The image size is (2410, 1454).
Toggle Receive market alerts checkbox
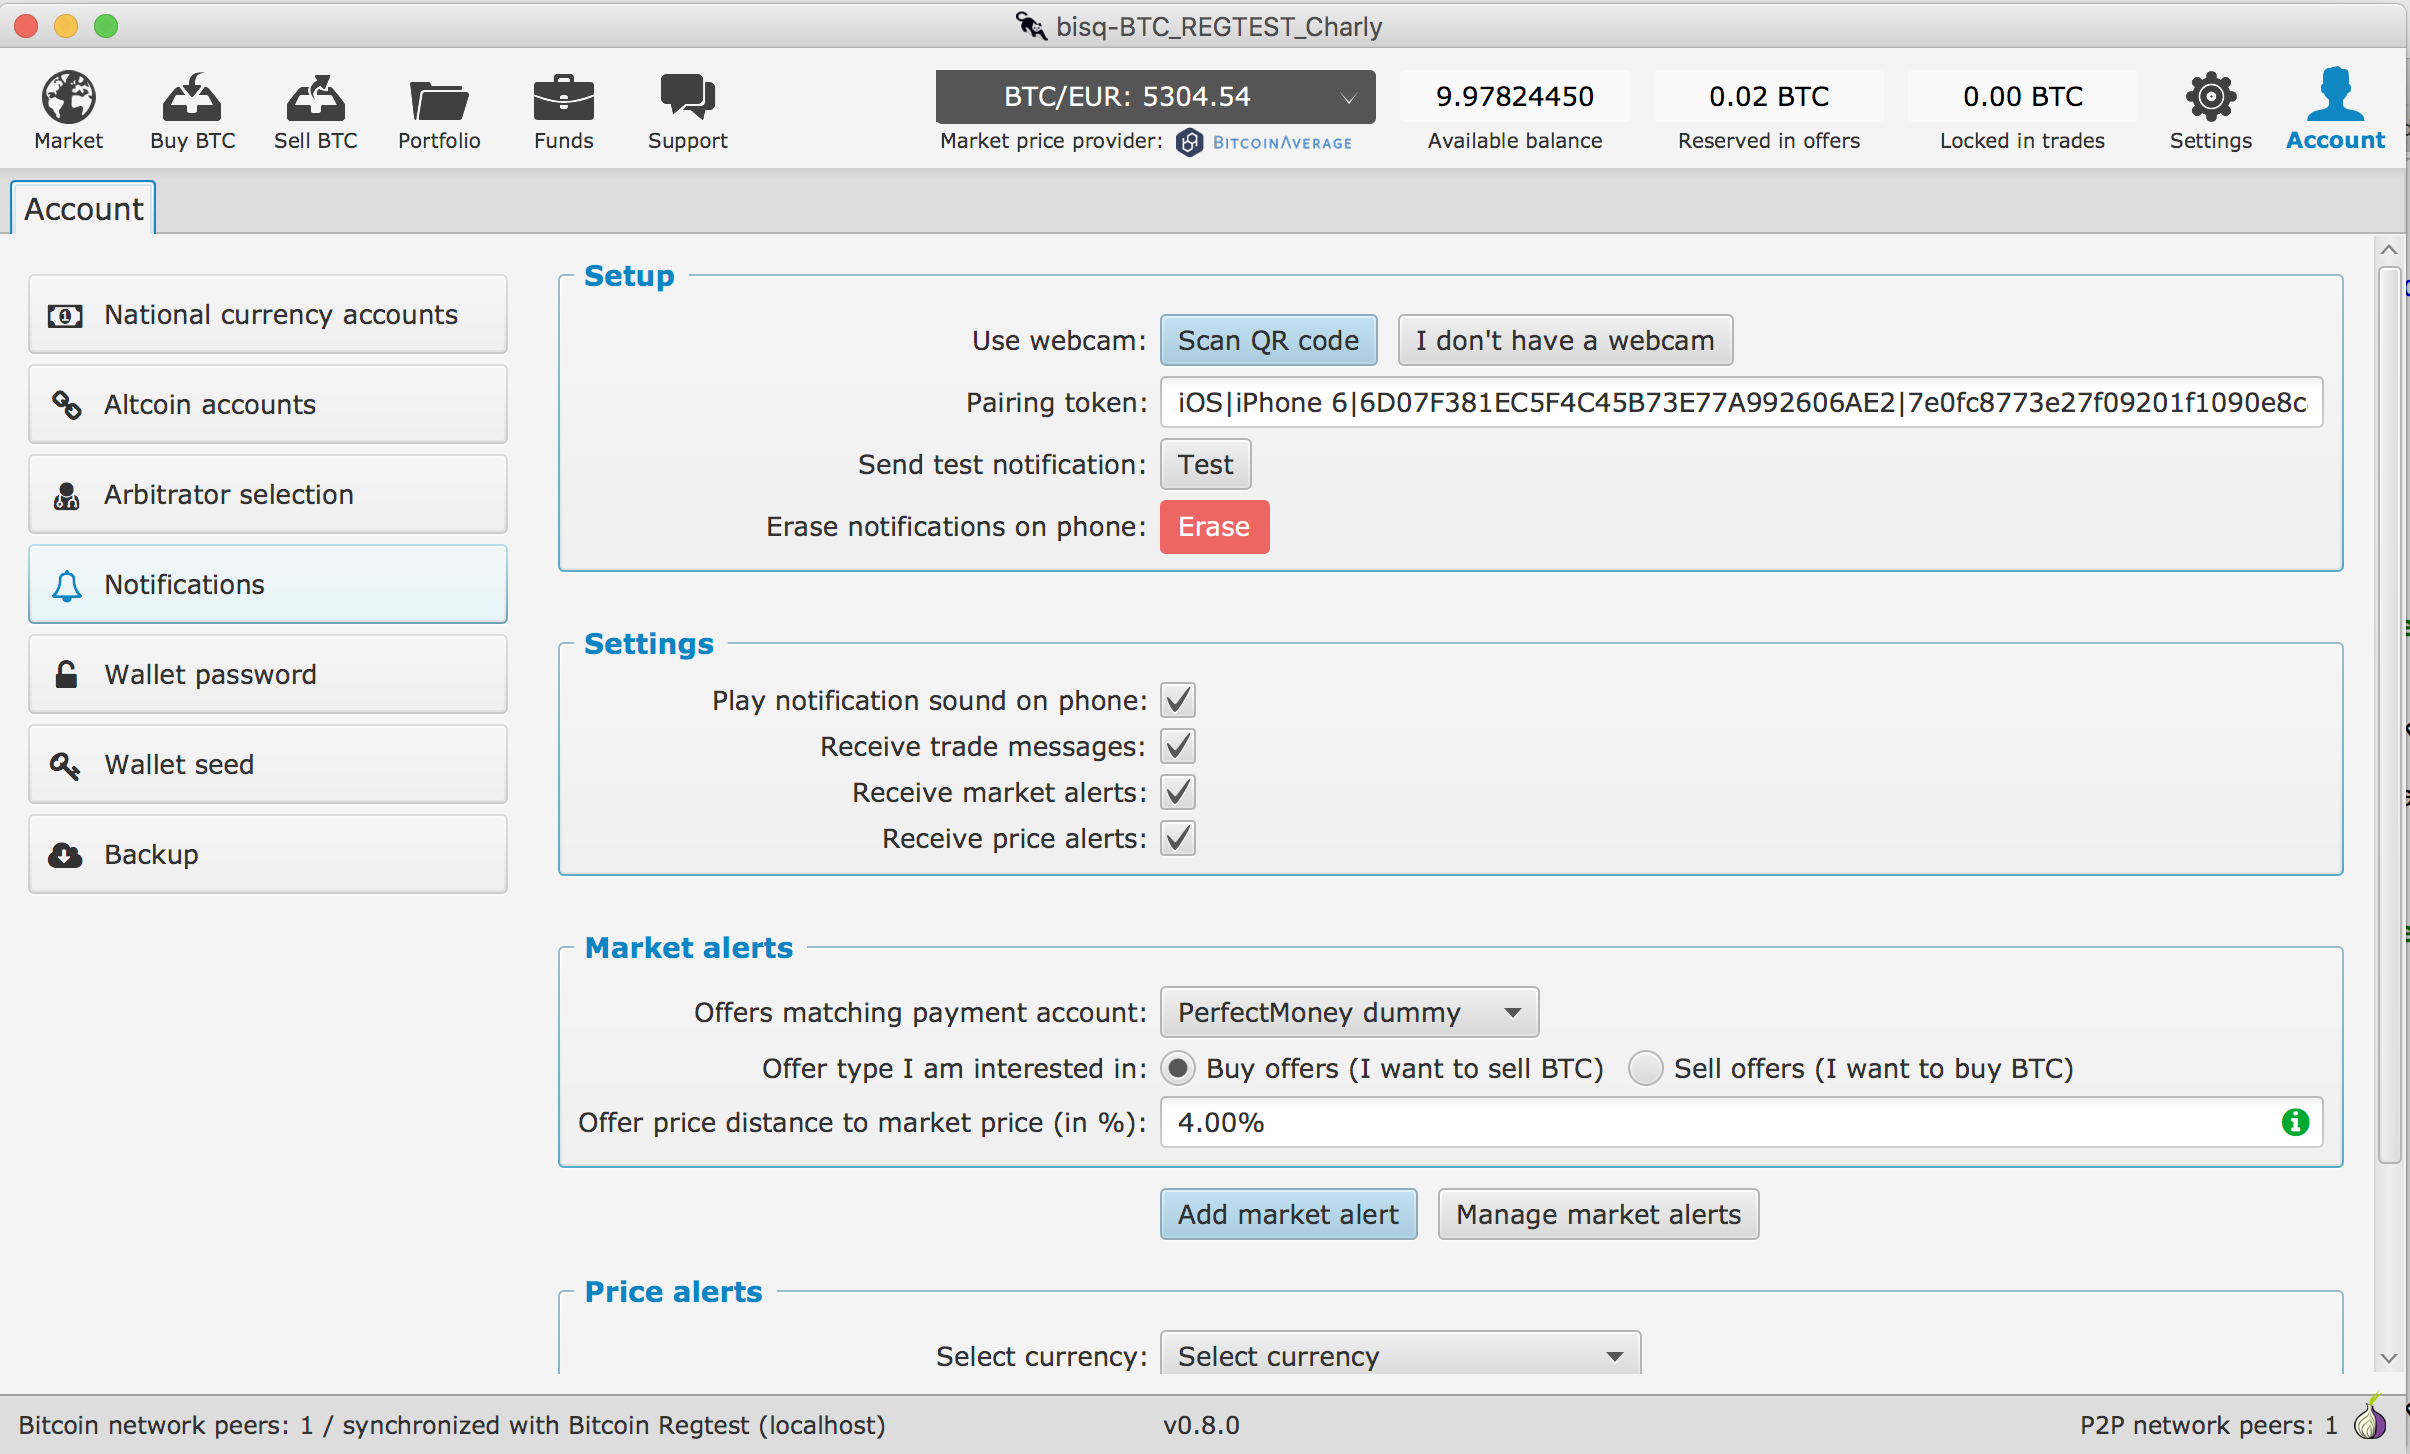(x=1178, y=792)
